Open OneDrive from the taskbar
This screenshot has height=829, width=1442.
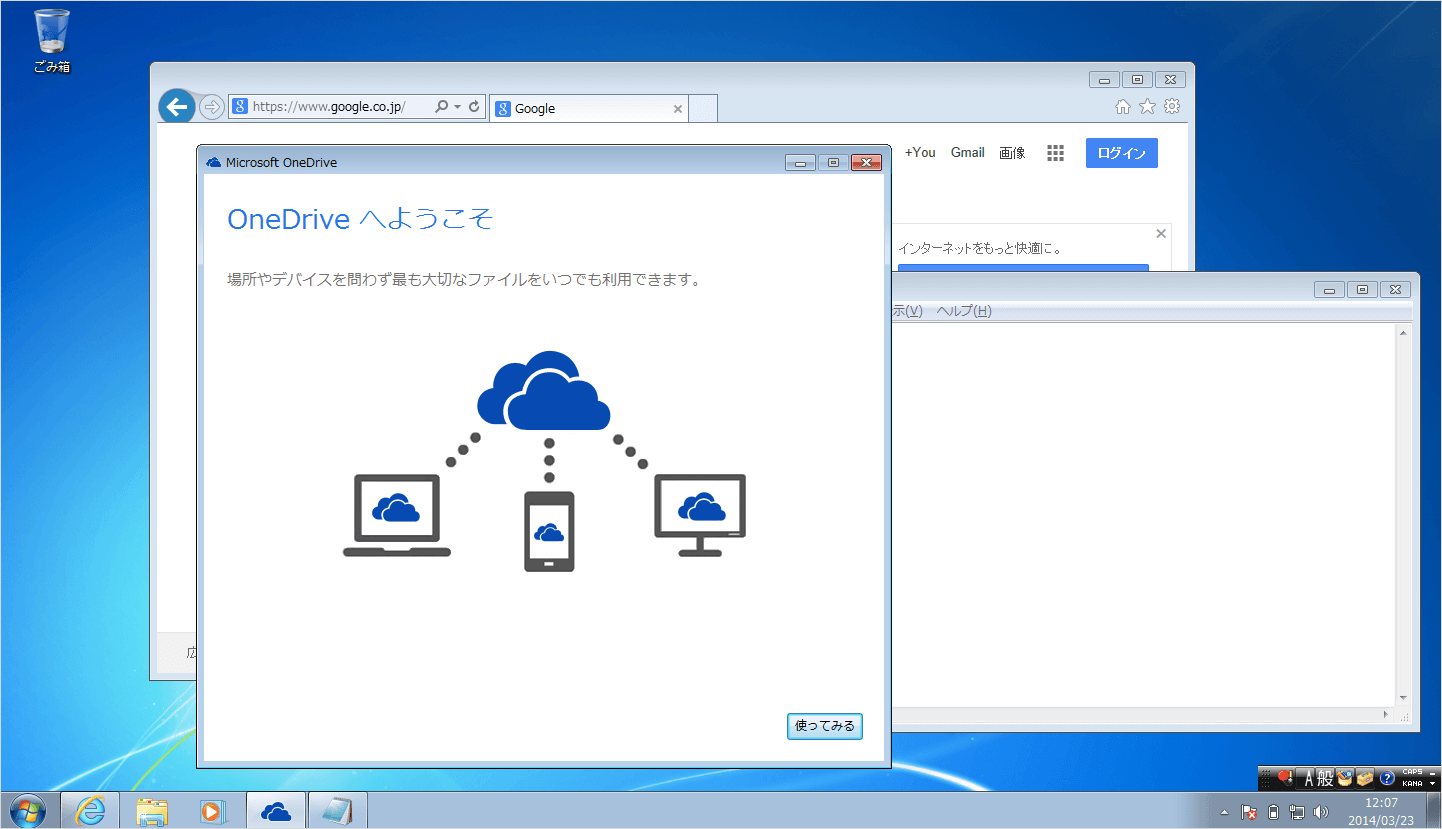coord(275,809)
